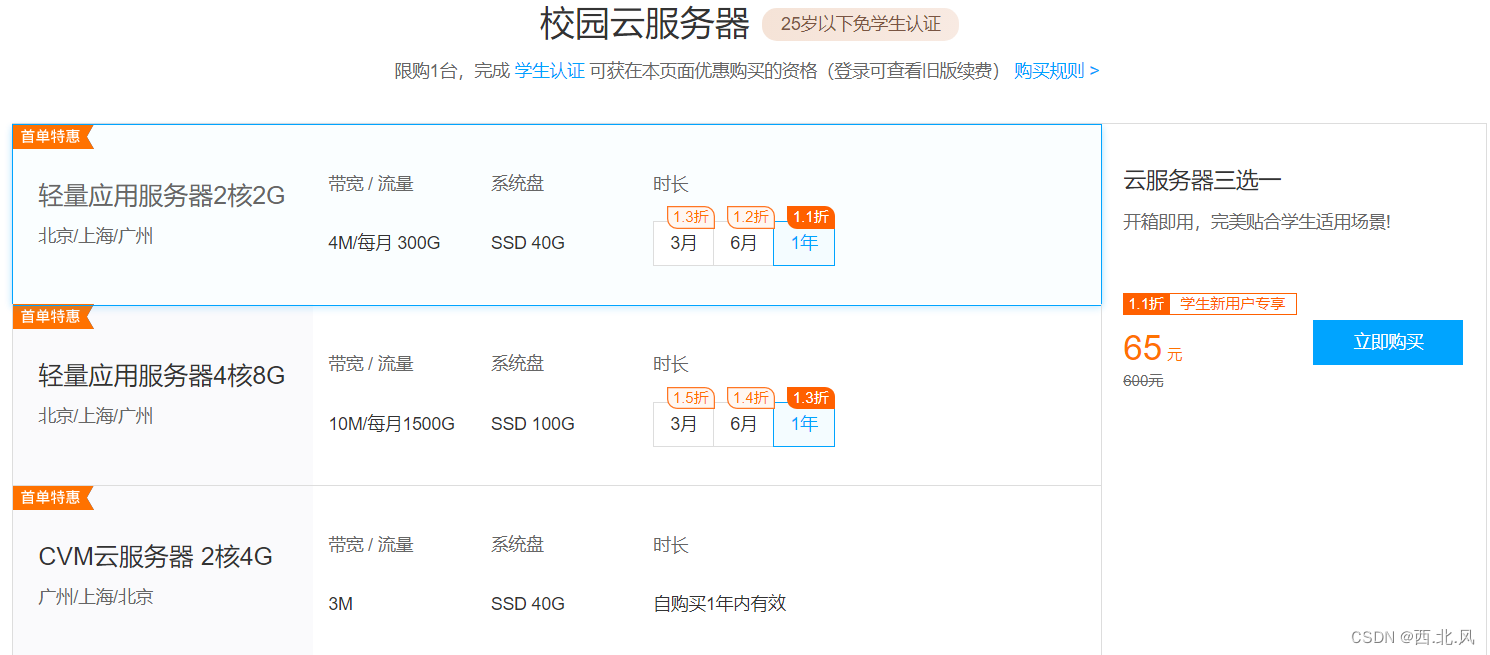Click the 1.3折 tag above 2核2G 3月

690,217
